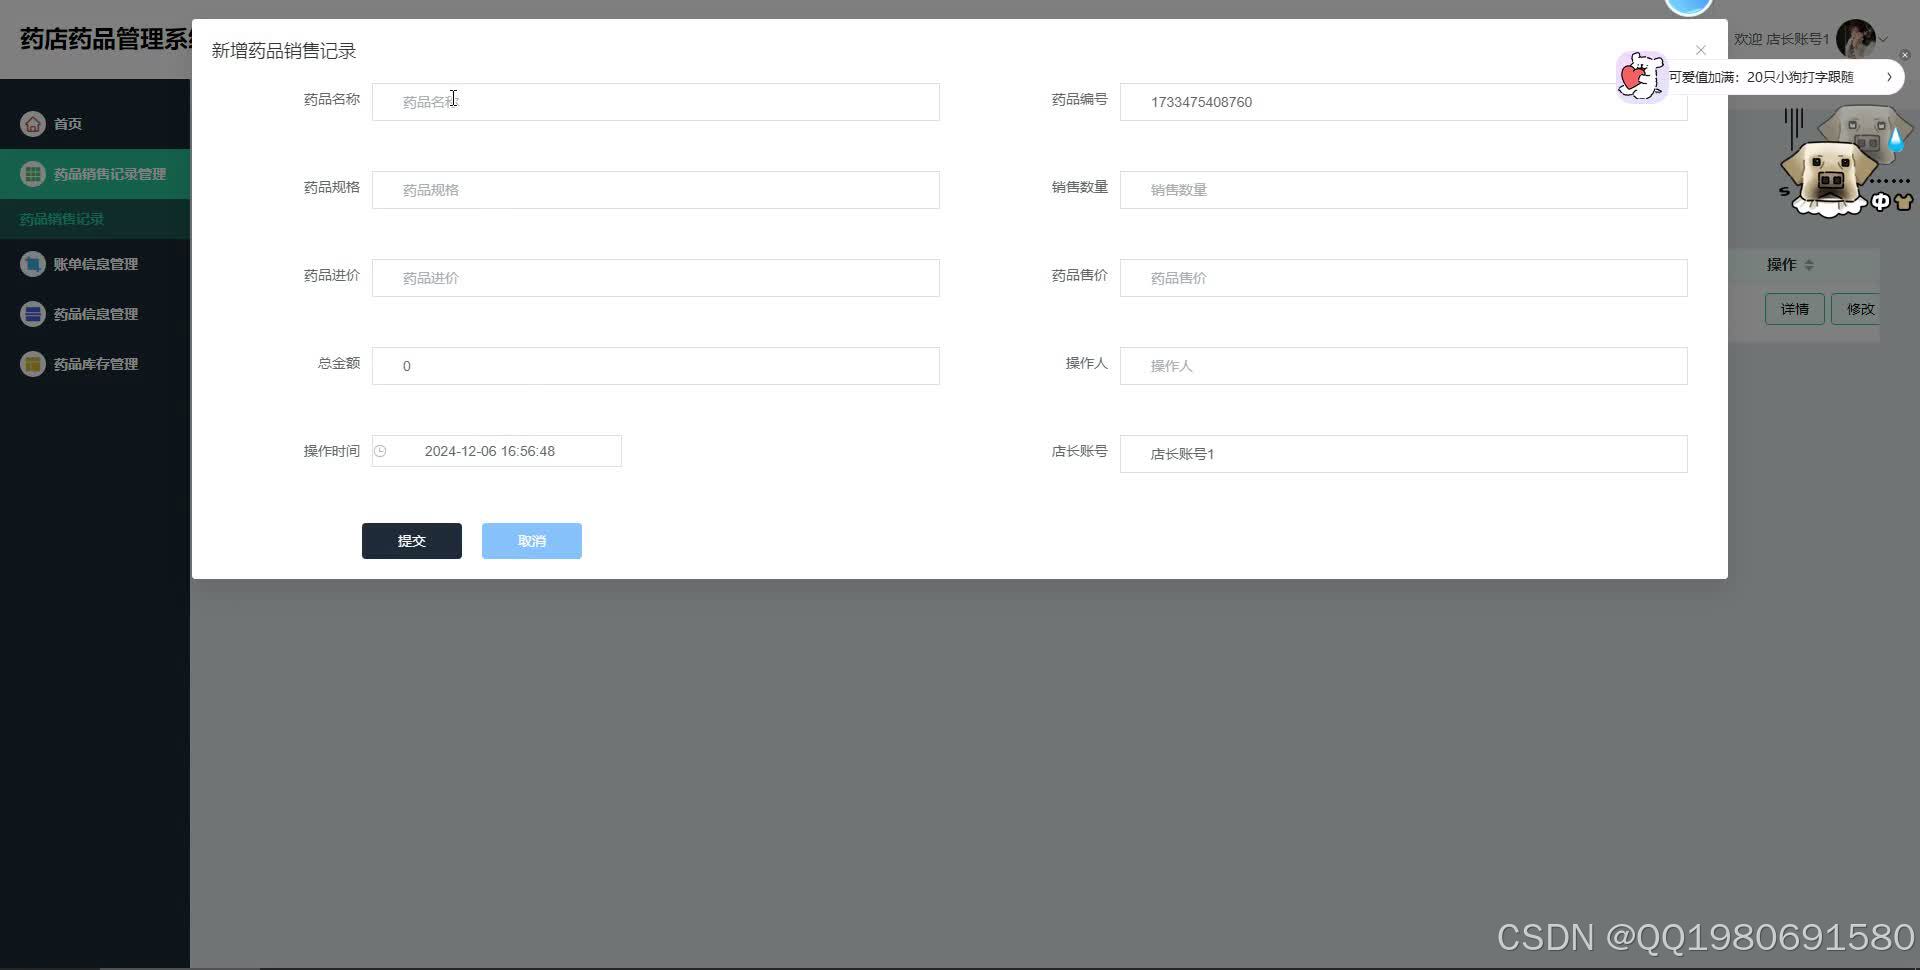1920x970 pixels.
Task: Focus the 操作人 input field
Action: pos(1404,366)
